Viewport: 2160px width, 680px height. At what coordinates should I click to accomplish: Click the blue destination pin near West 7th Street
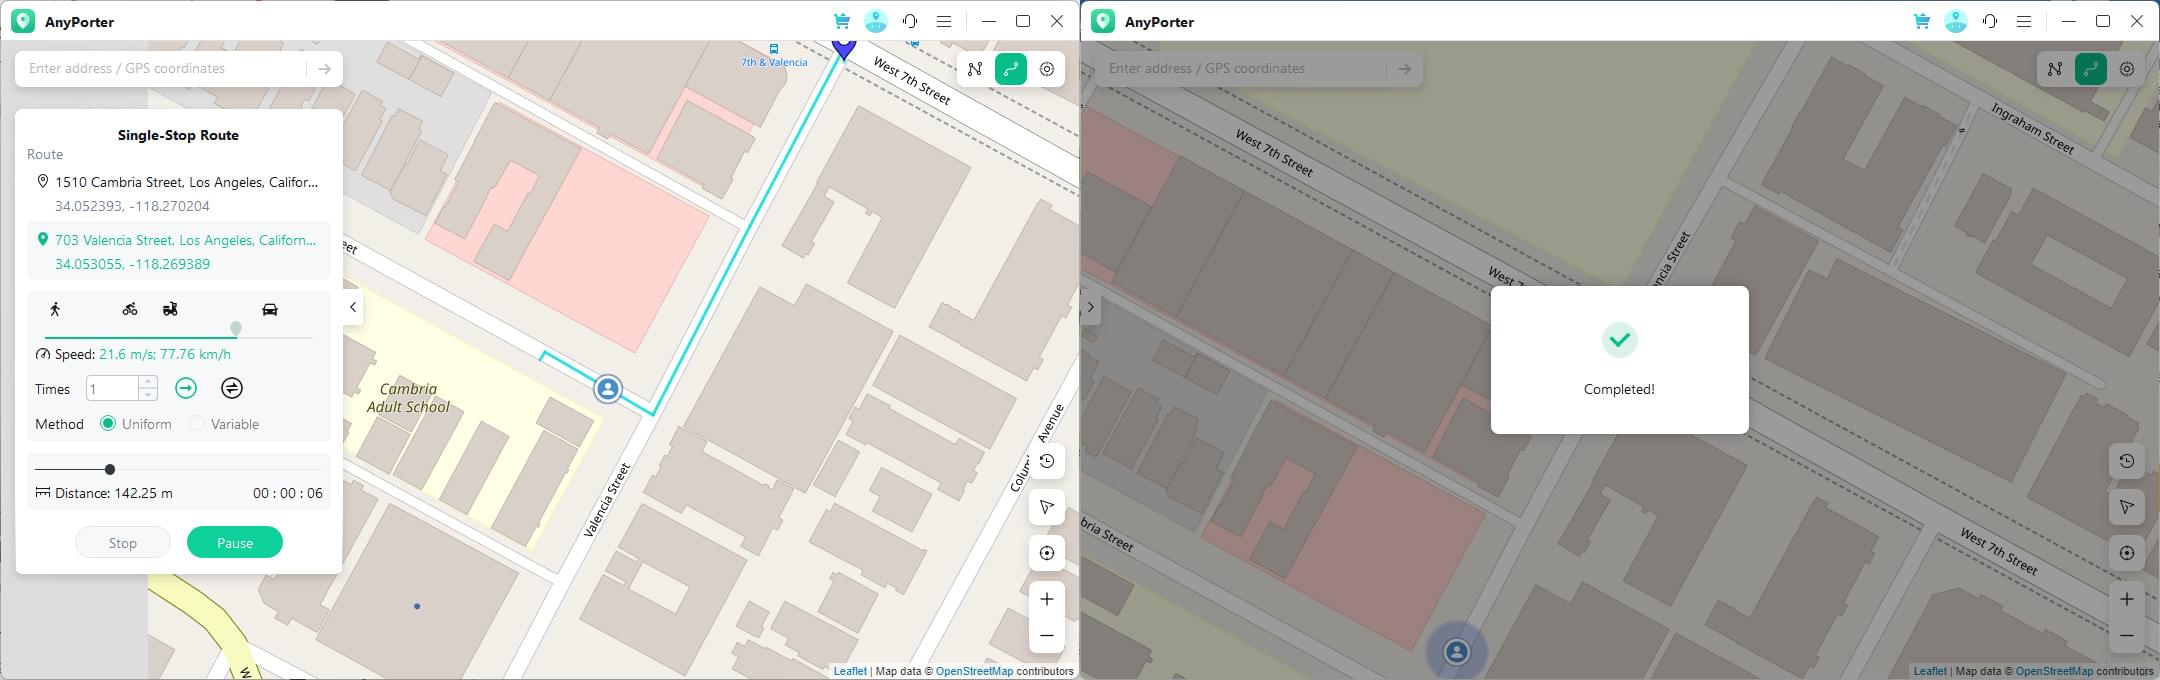[845, 50]
